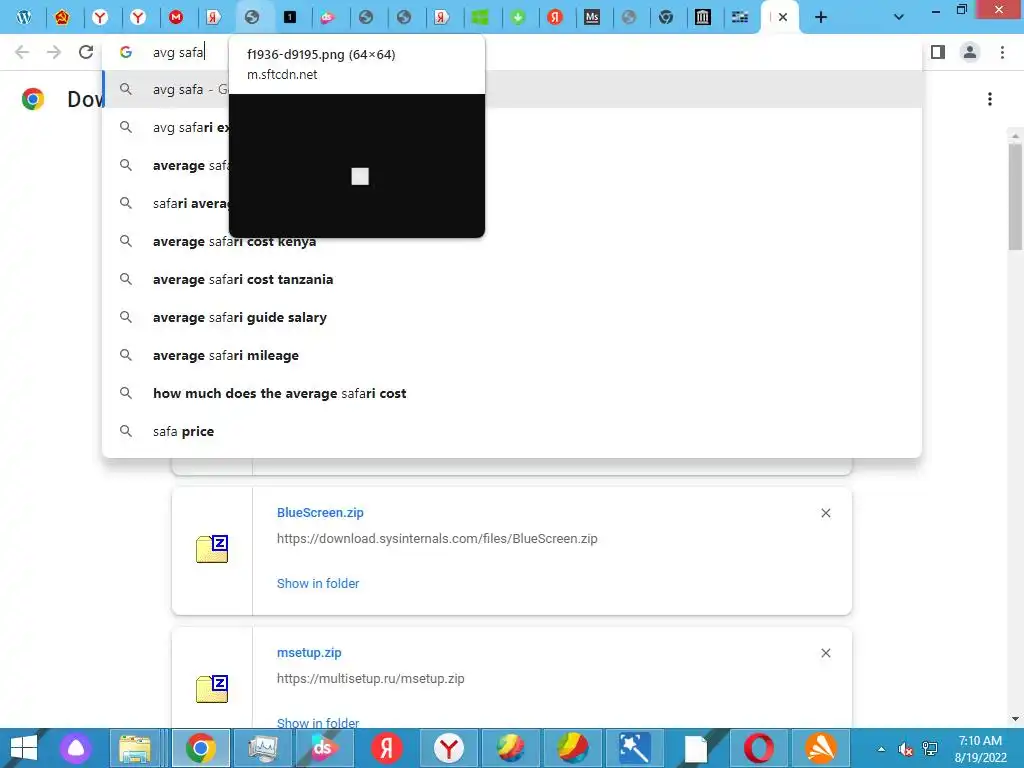This screenshot has height=768, width=1024.
Task: Open the 'Ms' favicon tab
Action: pyautogui.click(x=592, y=18)
